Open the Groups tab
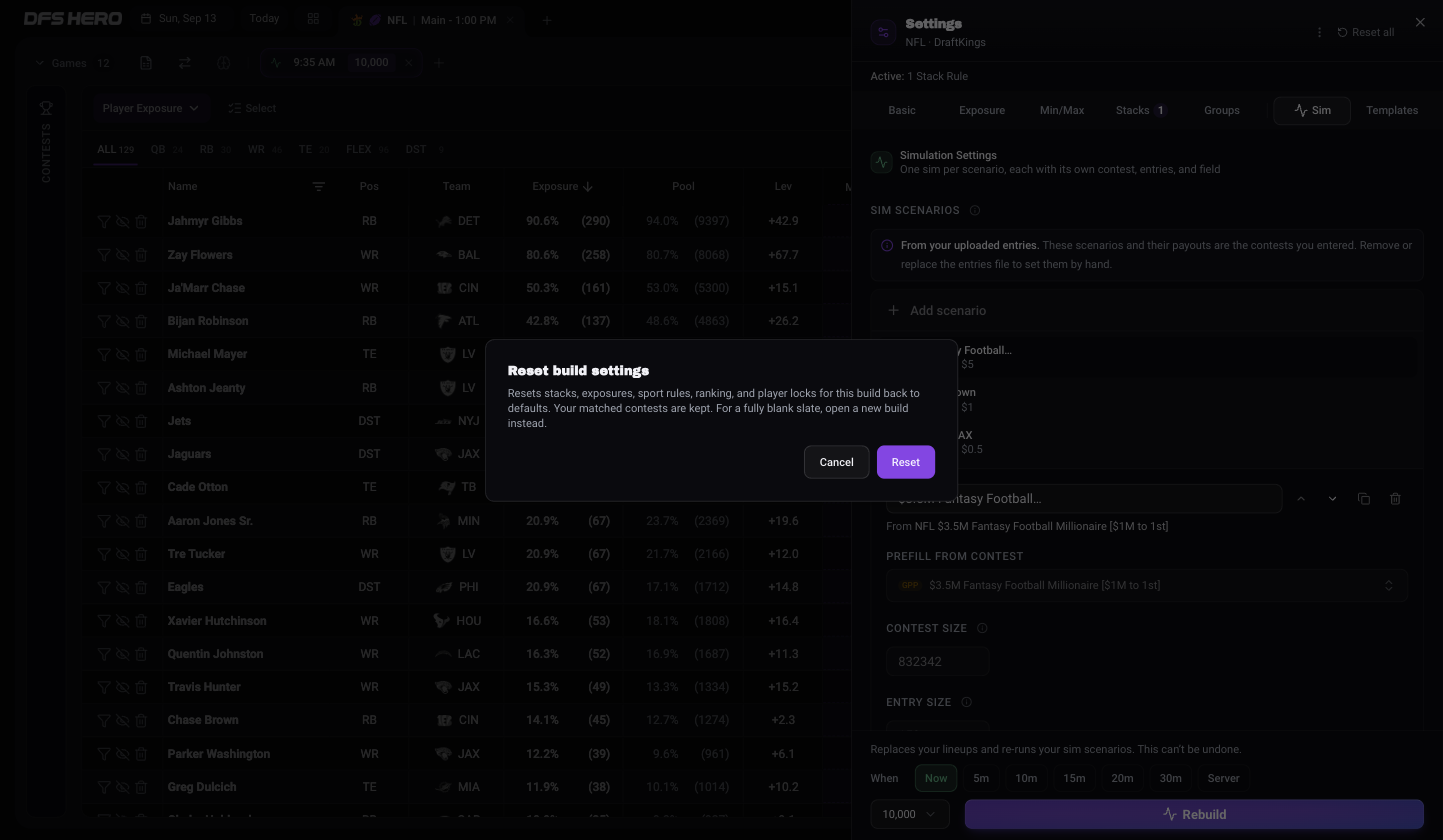The image size is (1443, 840). tap(1222, 110)
